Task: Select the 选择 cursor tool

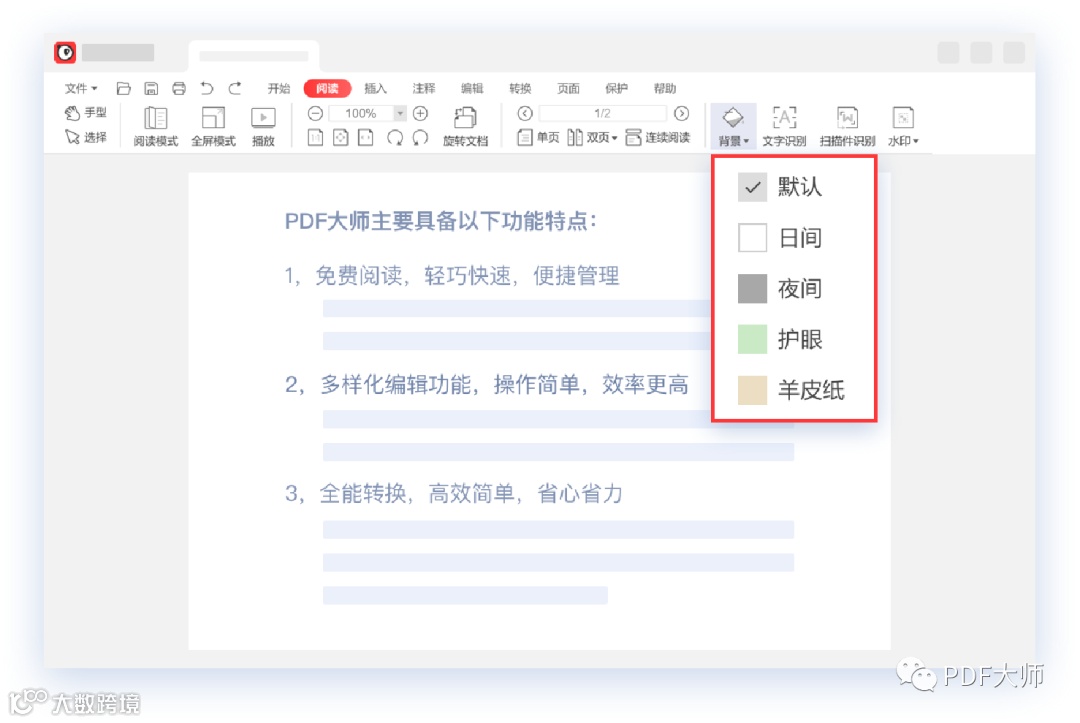Action: click(85, 137)
